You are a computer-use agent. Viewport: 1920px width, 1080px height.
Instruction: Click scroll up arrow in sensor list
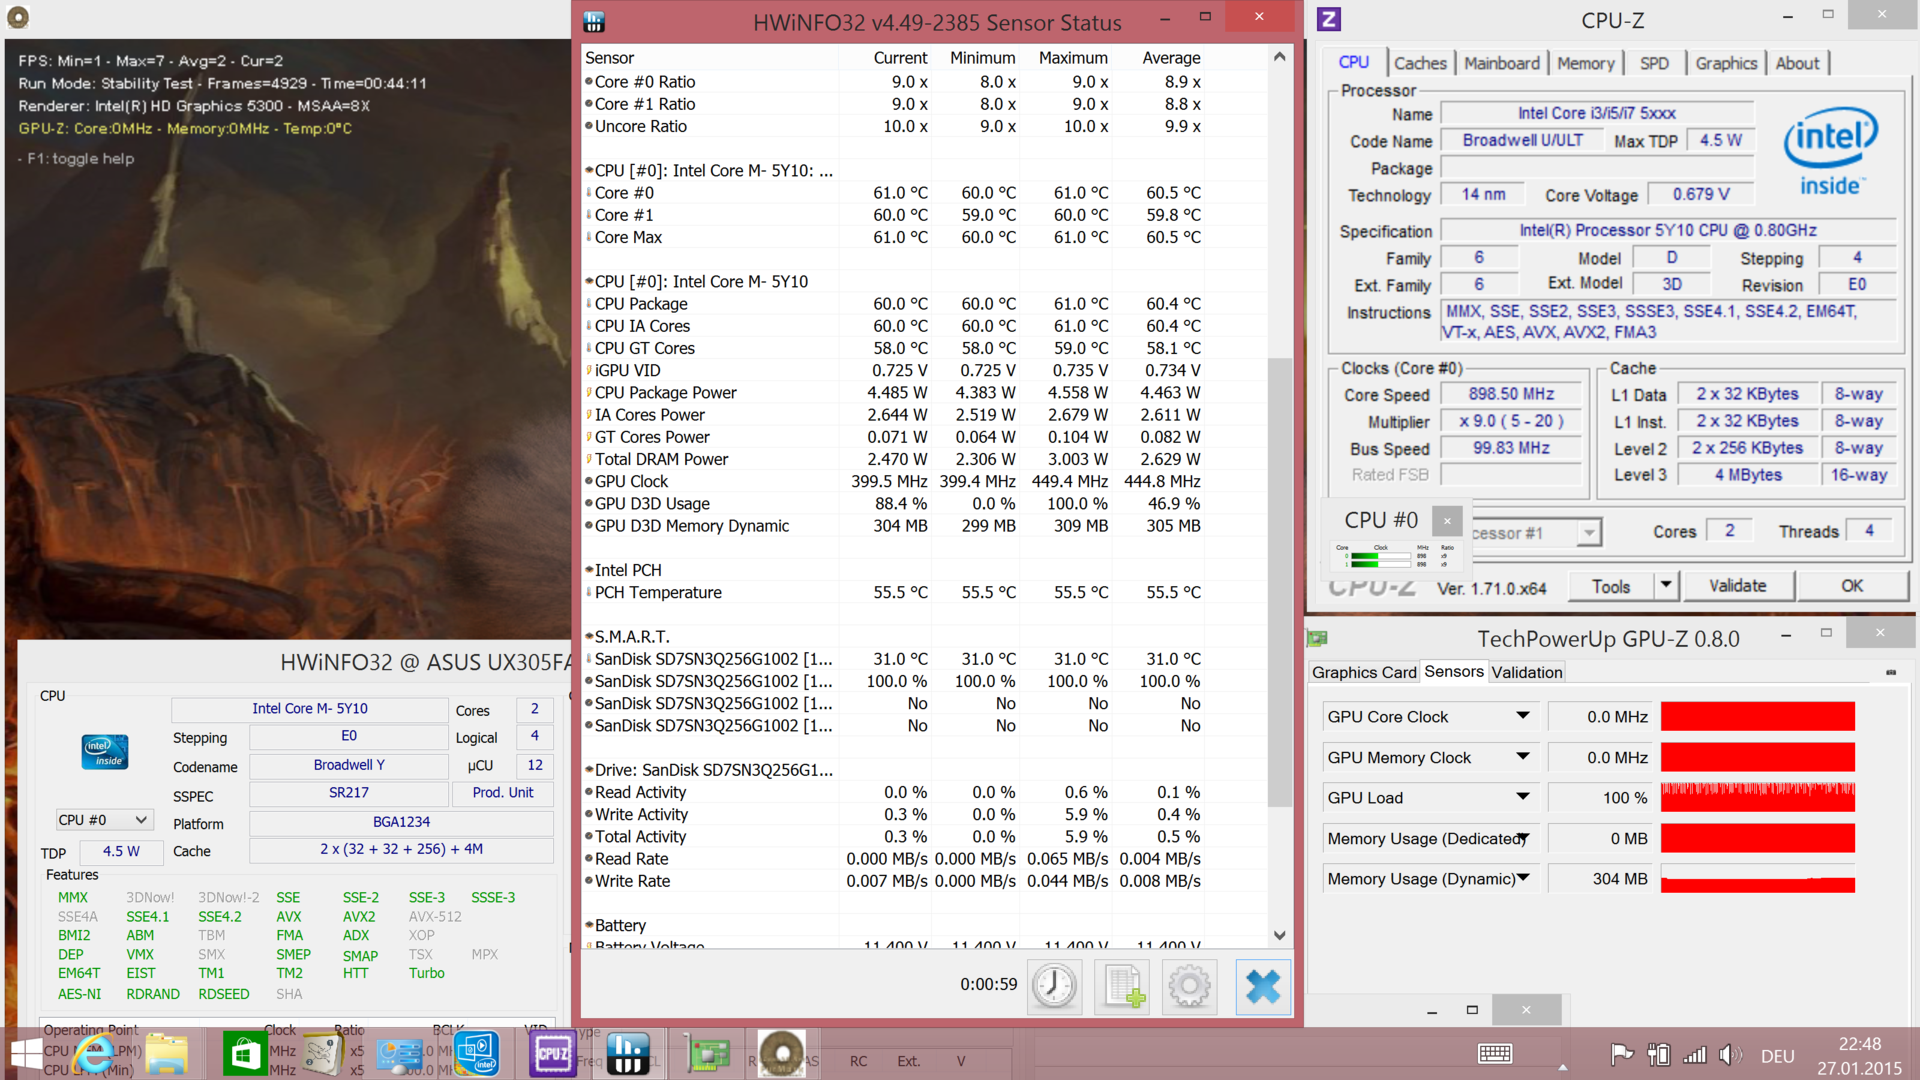tap(1280, 57)
